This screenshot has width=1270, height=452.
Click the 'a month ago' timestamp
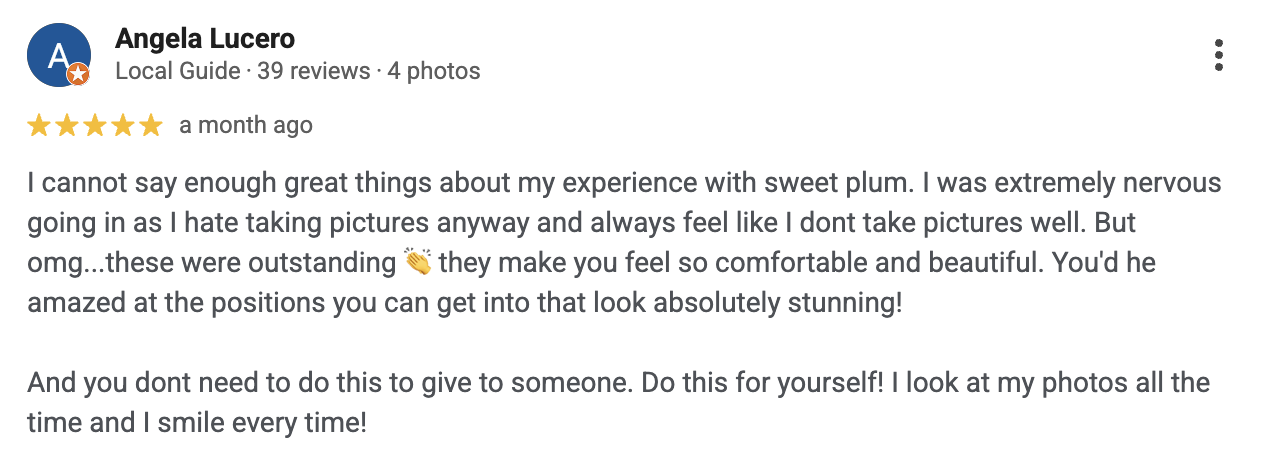click(246, 125)
